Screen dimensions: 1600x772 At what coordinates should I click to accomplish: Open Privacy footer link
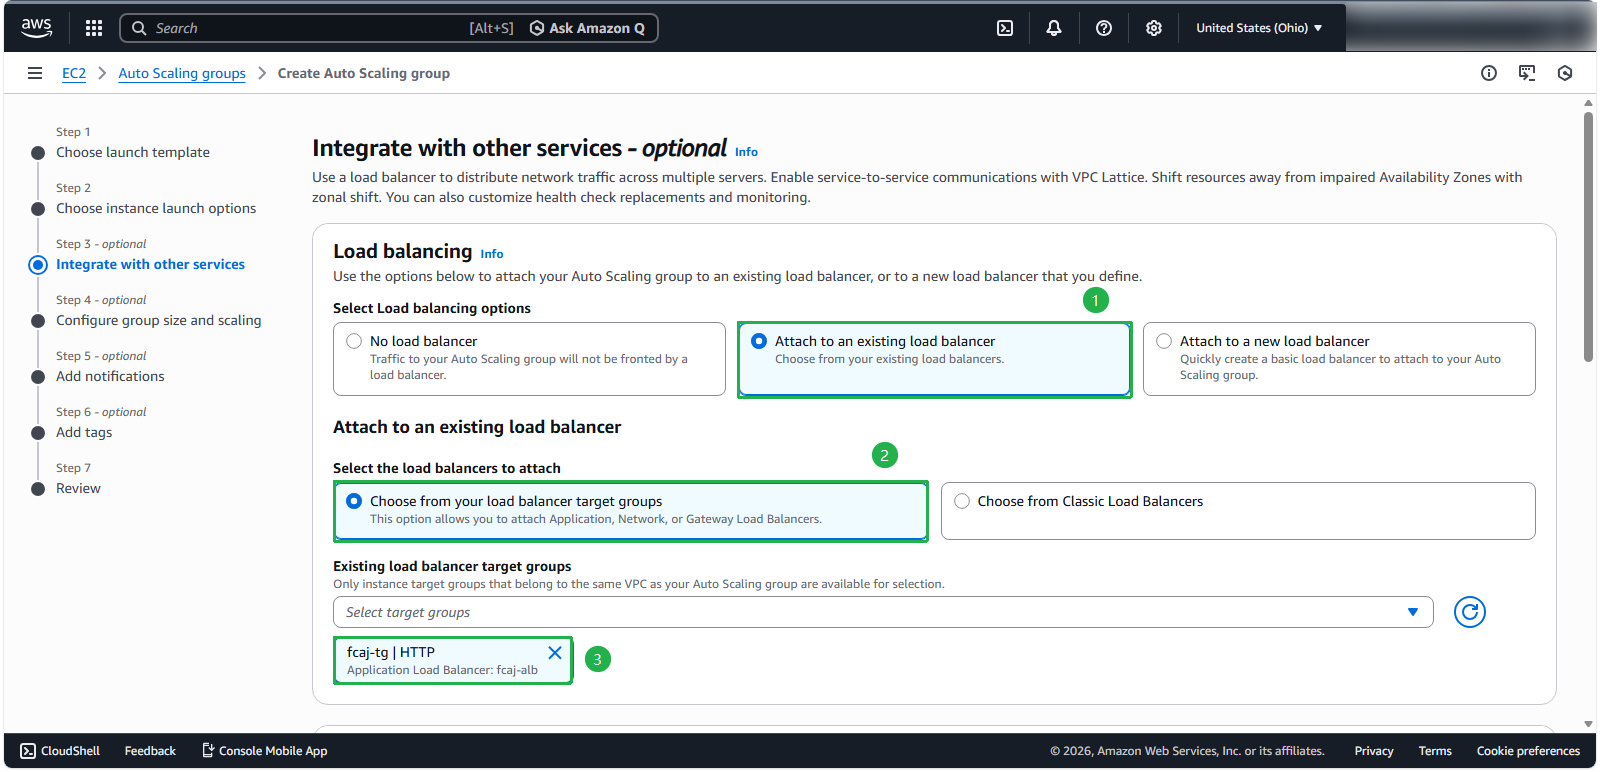click(1373, 751)
